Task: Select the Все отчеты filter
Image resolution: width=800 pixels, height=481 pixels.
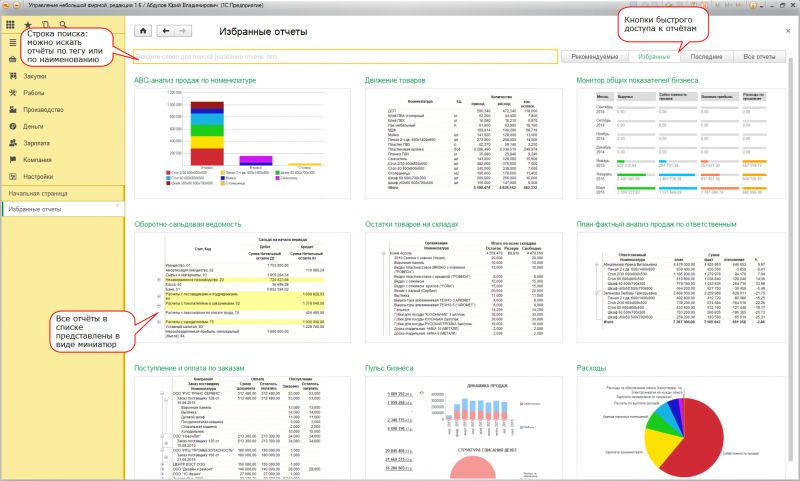Action: [x=760, y=57]
